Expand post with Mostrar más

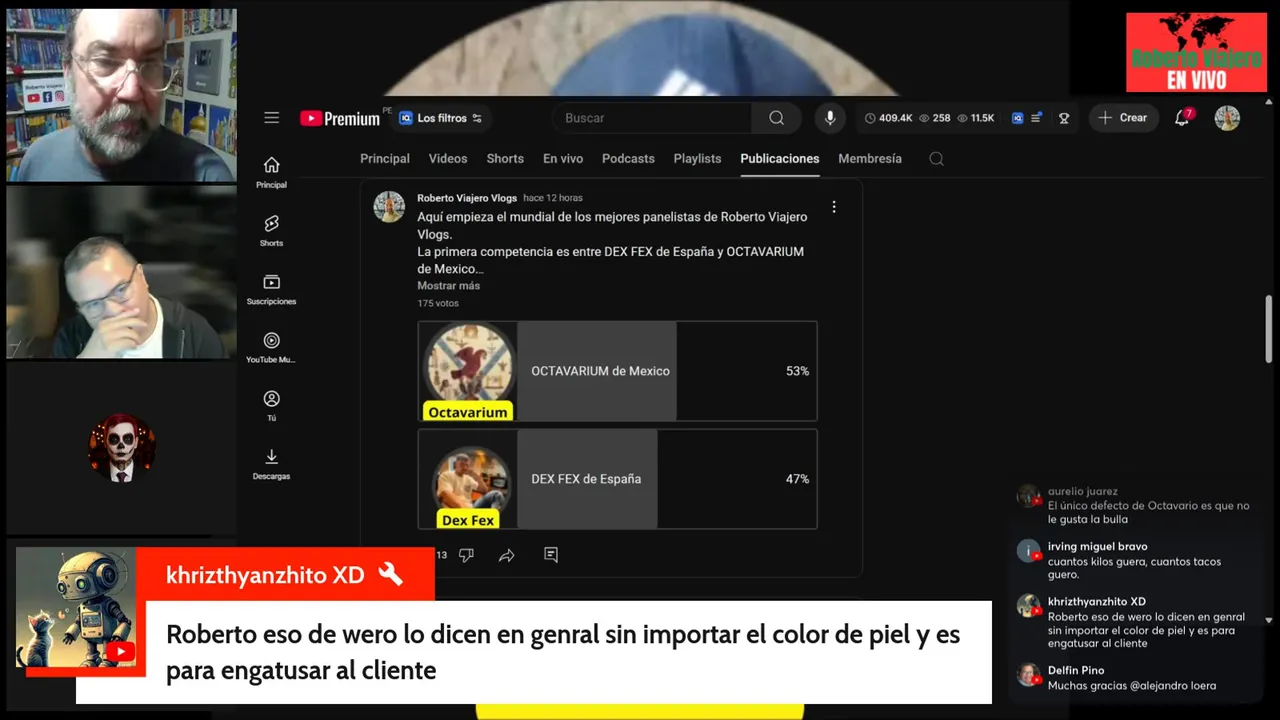point(448,286)
